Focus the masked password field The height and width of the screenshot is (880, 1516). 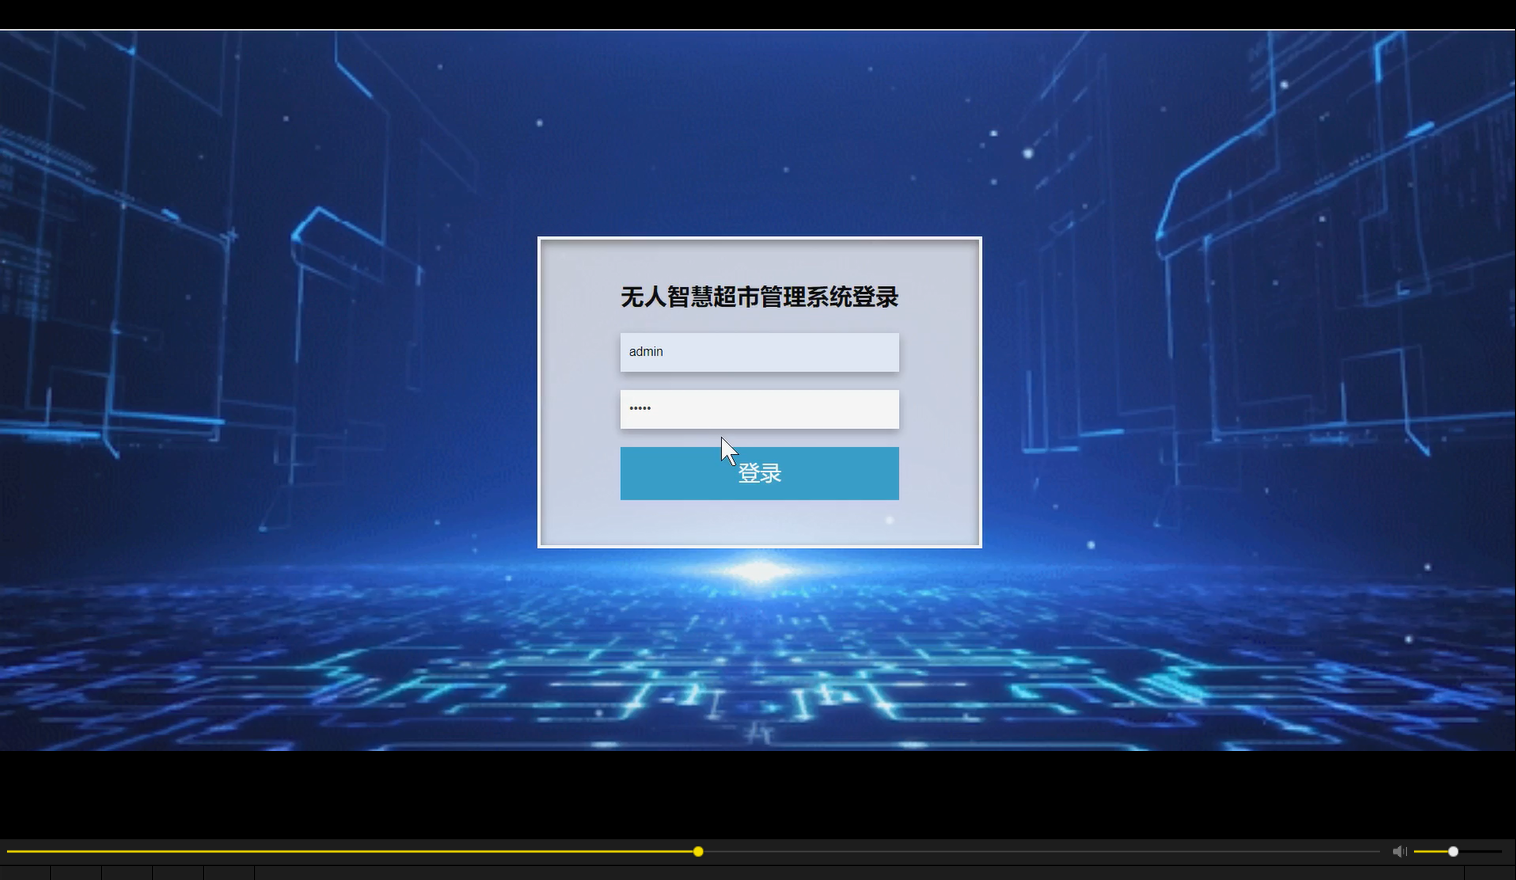pos(759,409)
